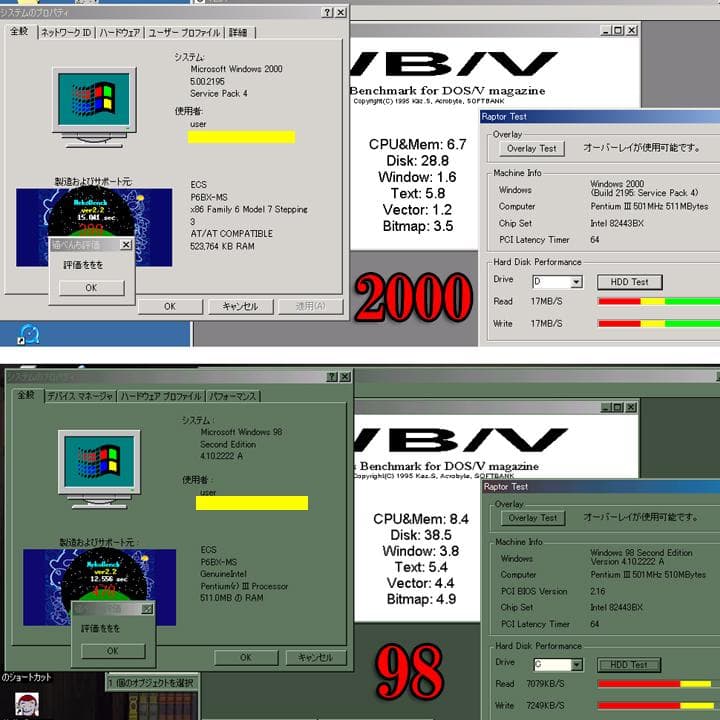Click OK in Windows 2000 system properties dialog

click(170, 306)
